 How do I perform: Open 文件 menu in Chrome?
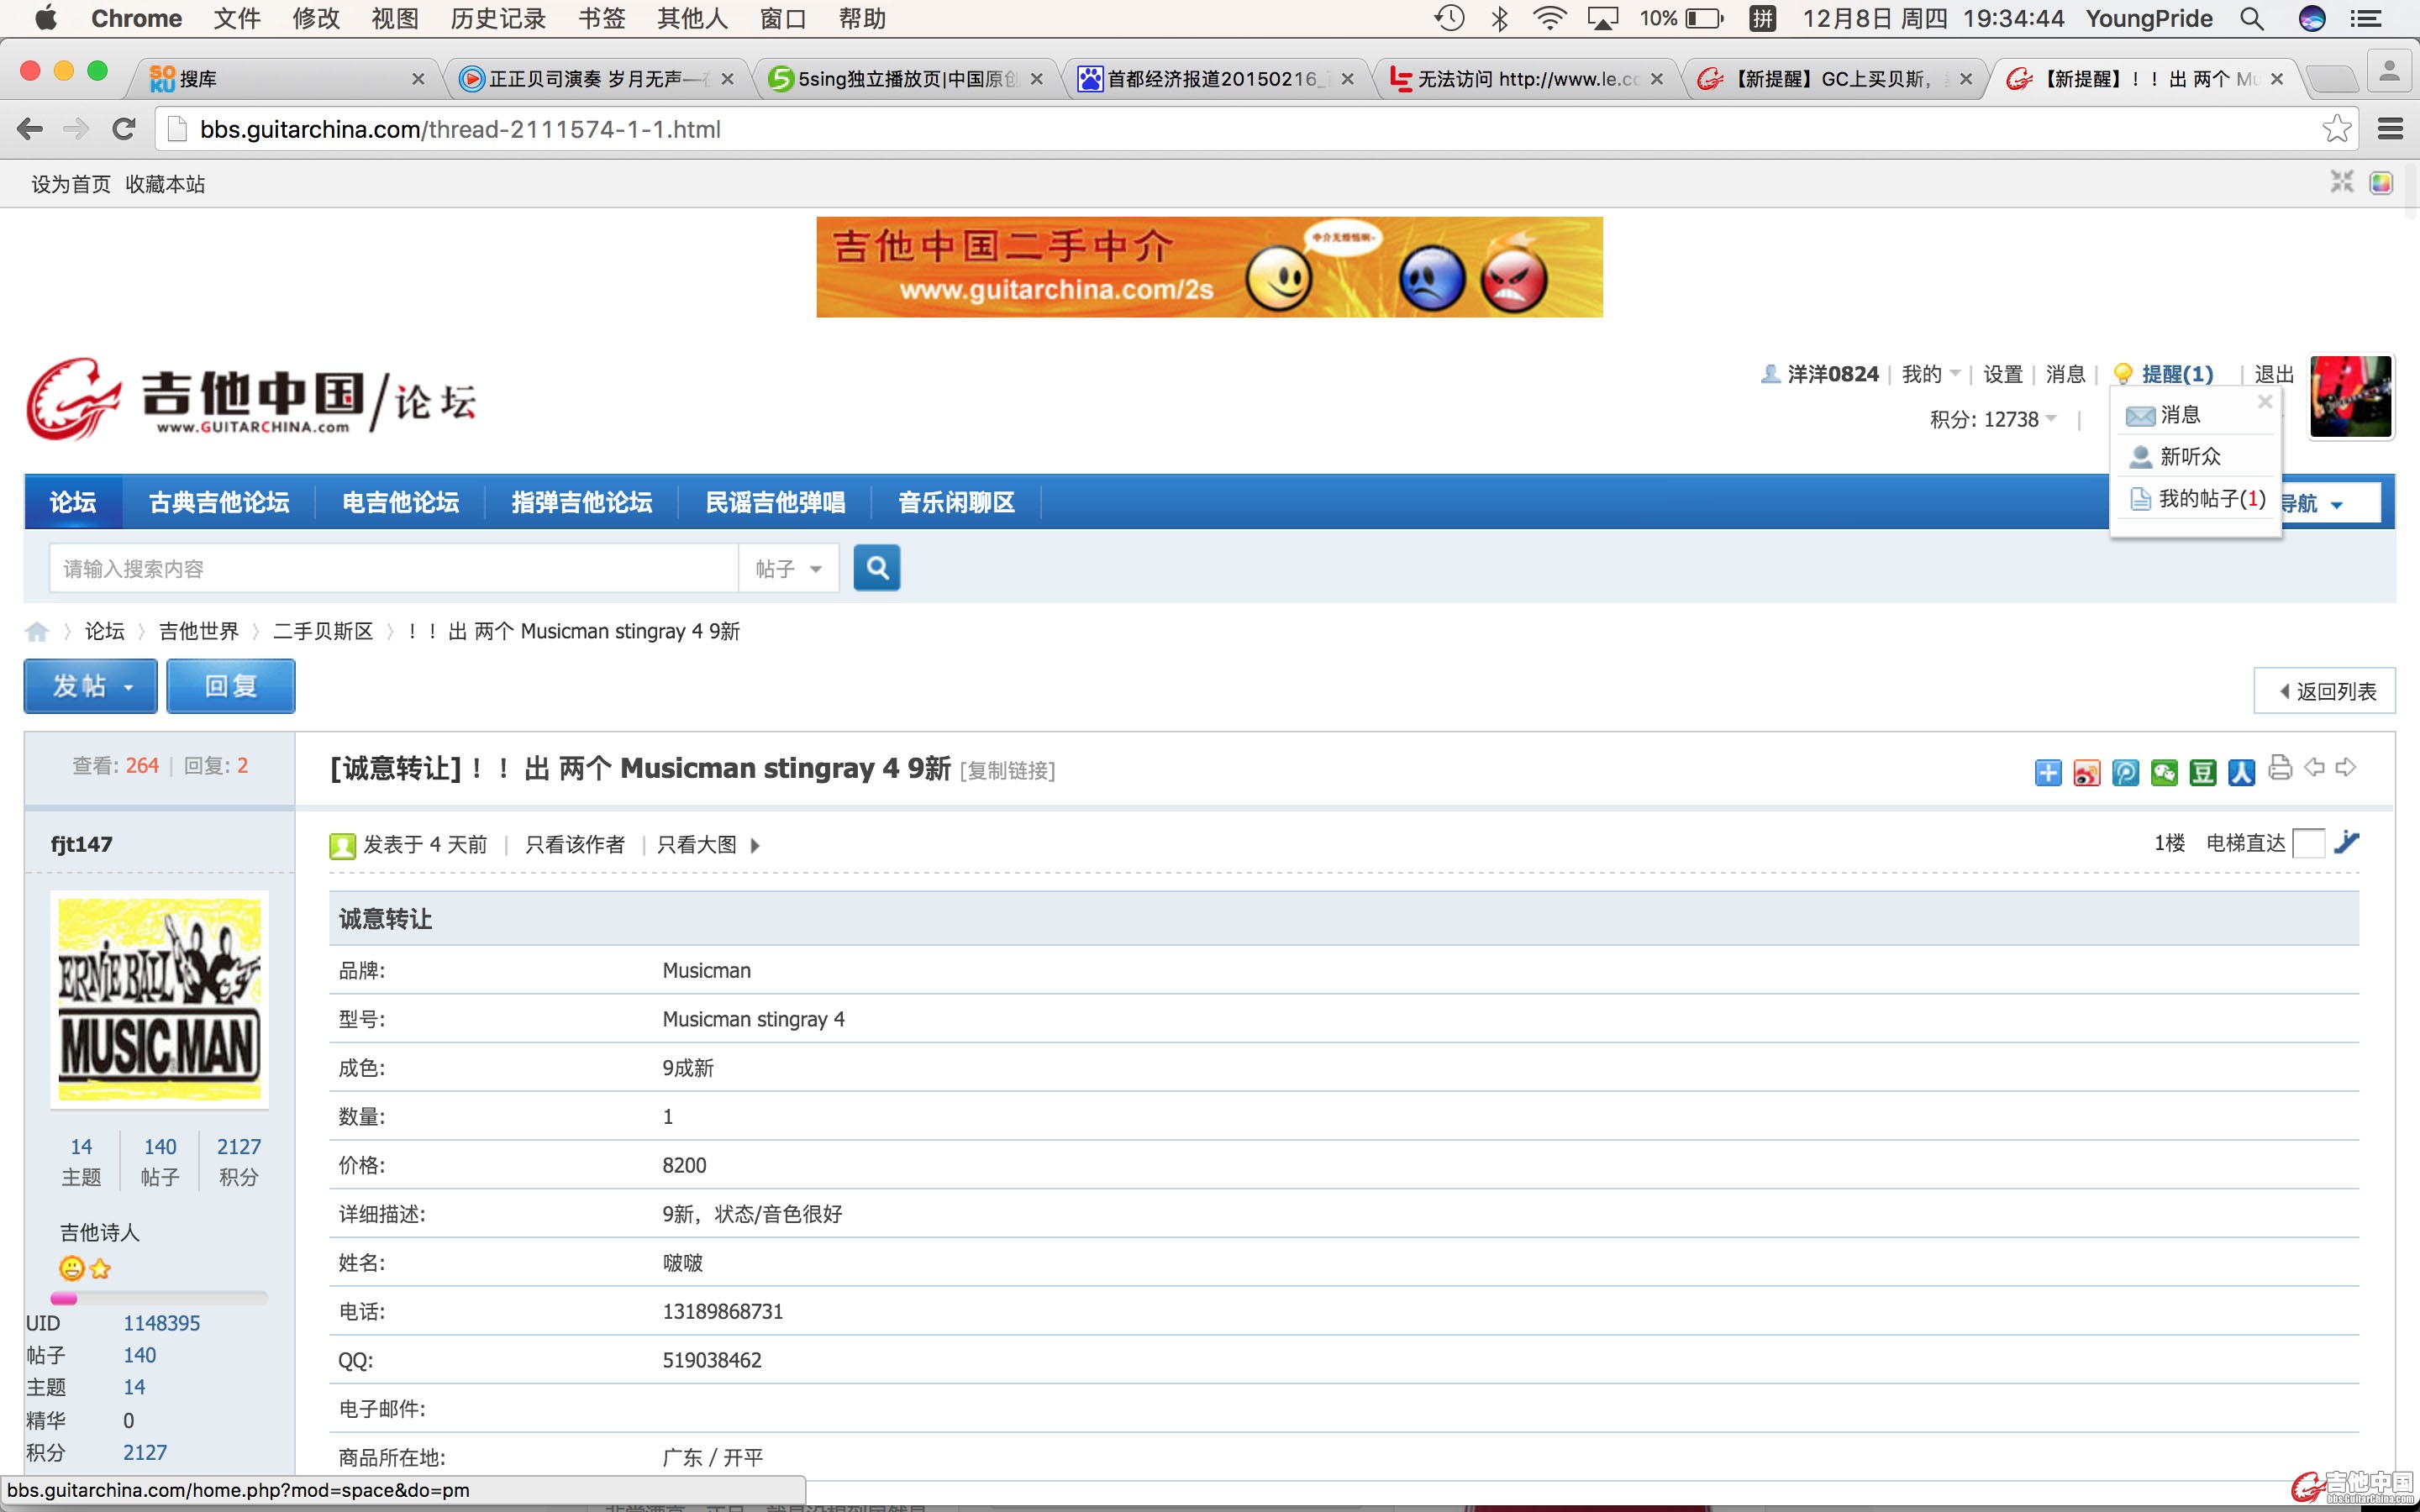(x=237, y=18)
